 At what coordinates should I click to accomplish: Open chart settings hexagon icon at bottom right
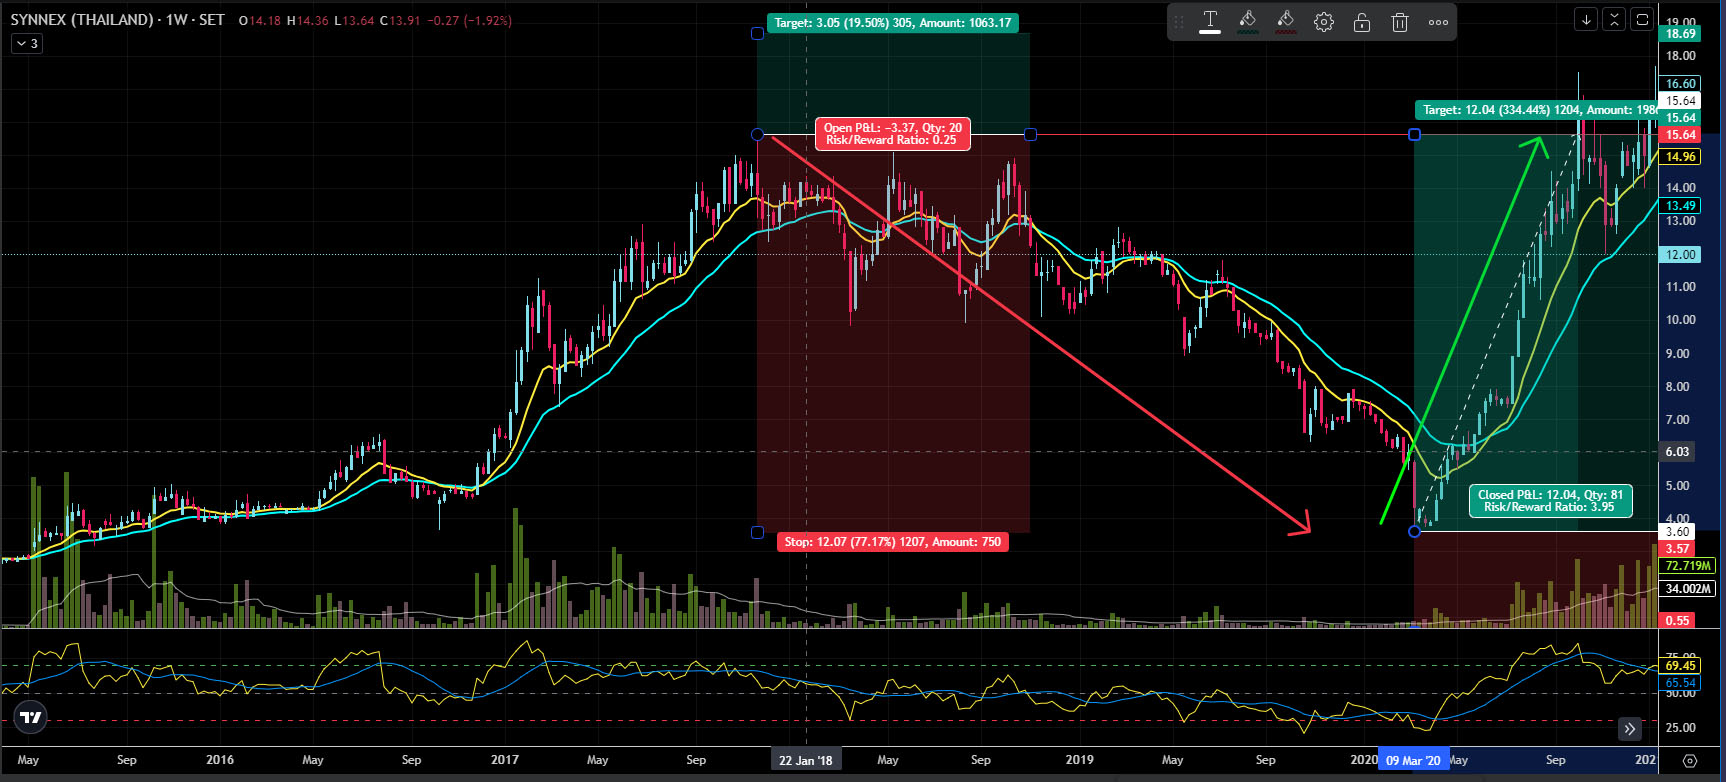pos(1690,760)
